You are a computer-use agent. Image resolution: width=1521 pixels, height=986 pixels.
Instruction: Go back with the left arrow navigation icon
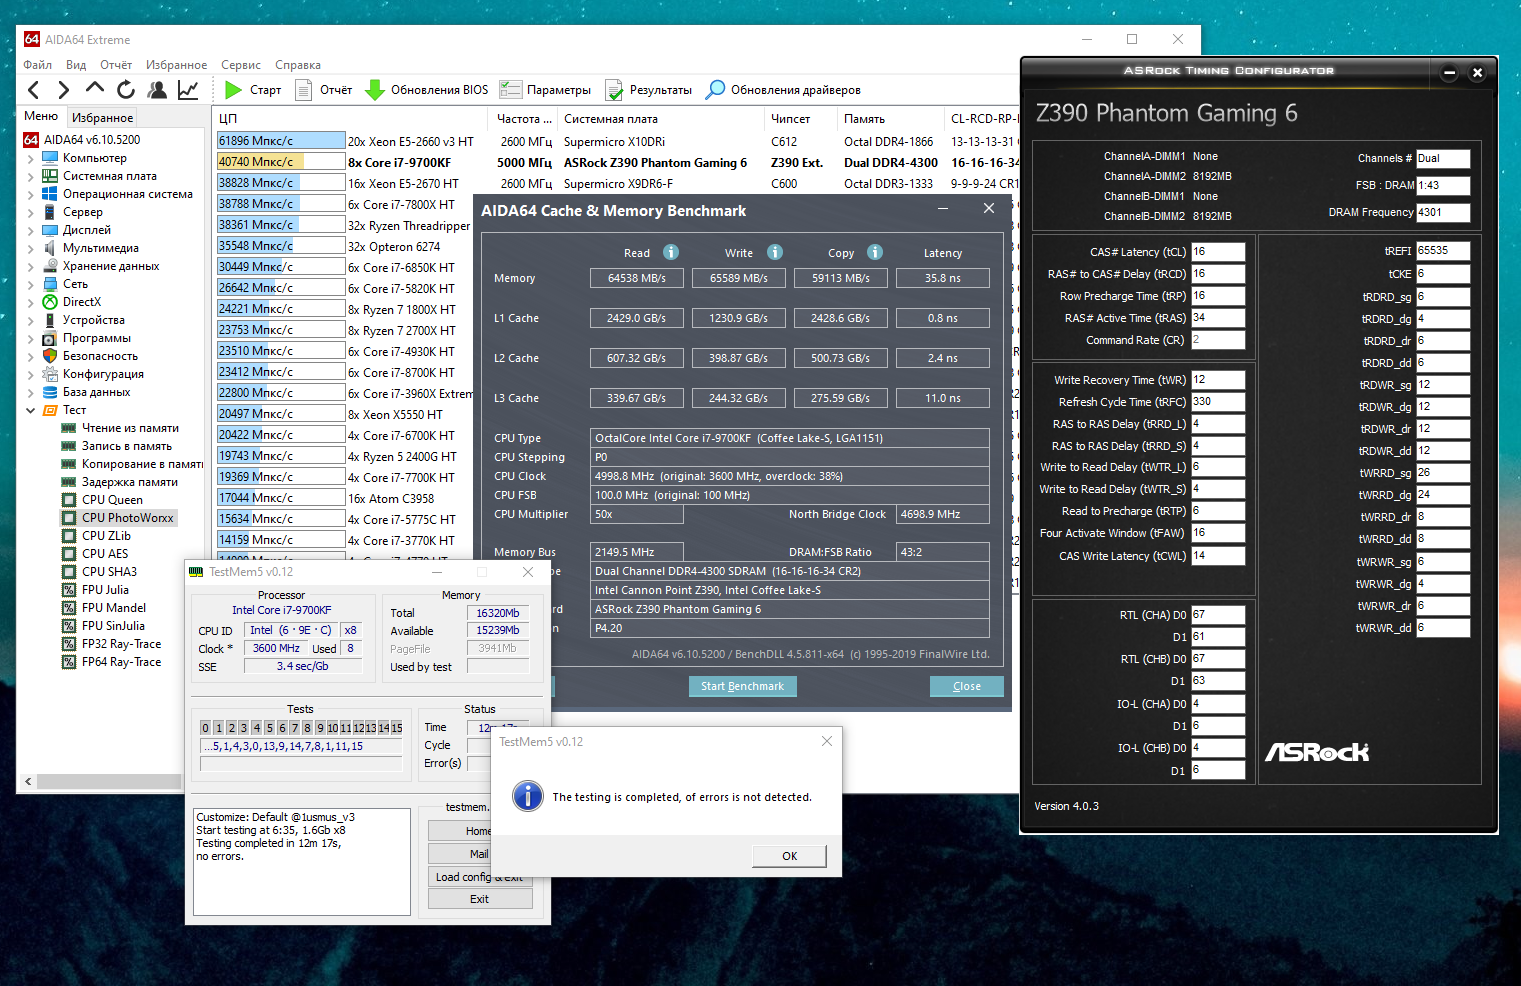pyautogui.click(x=34, y=90)
